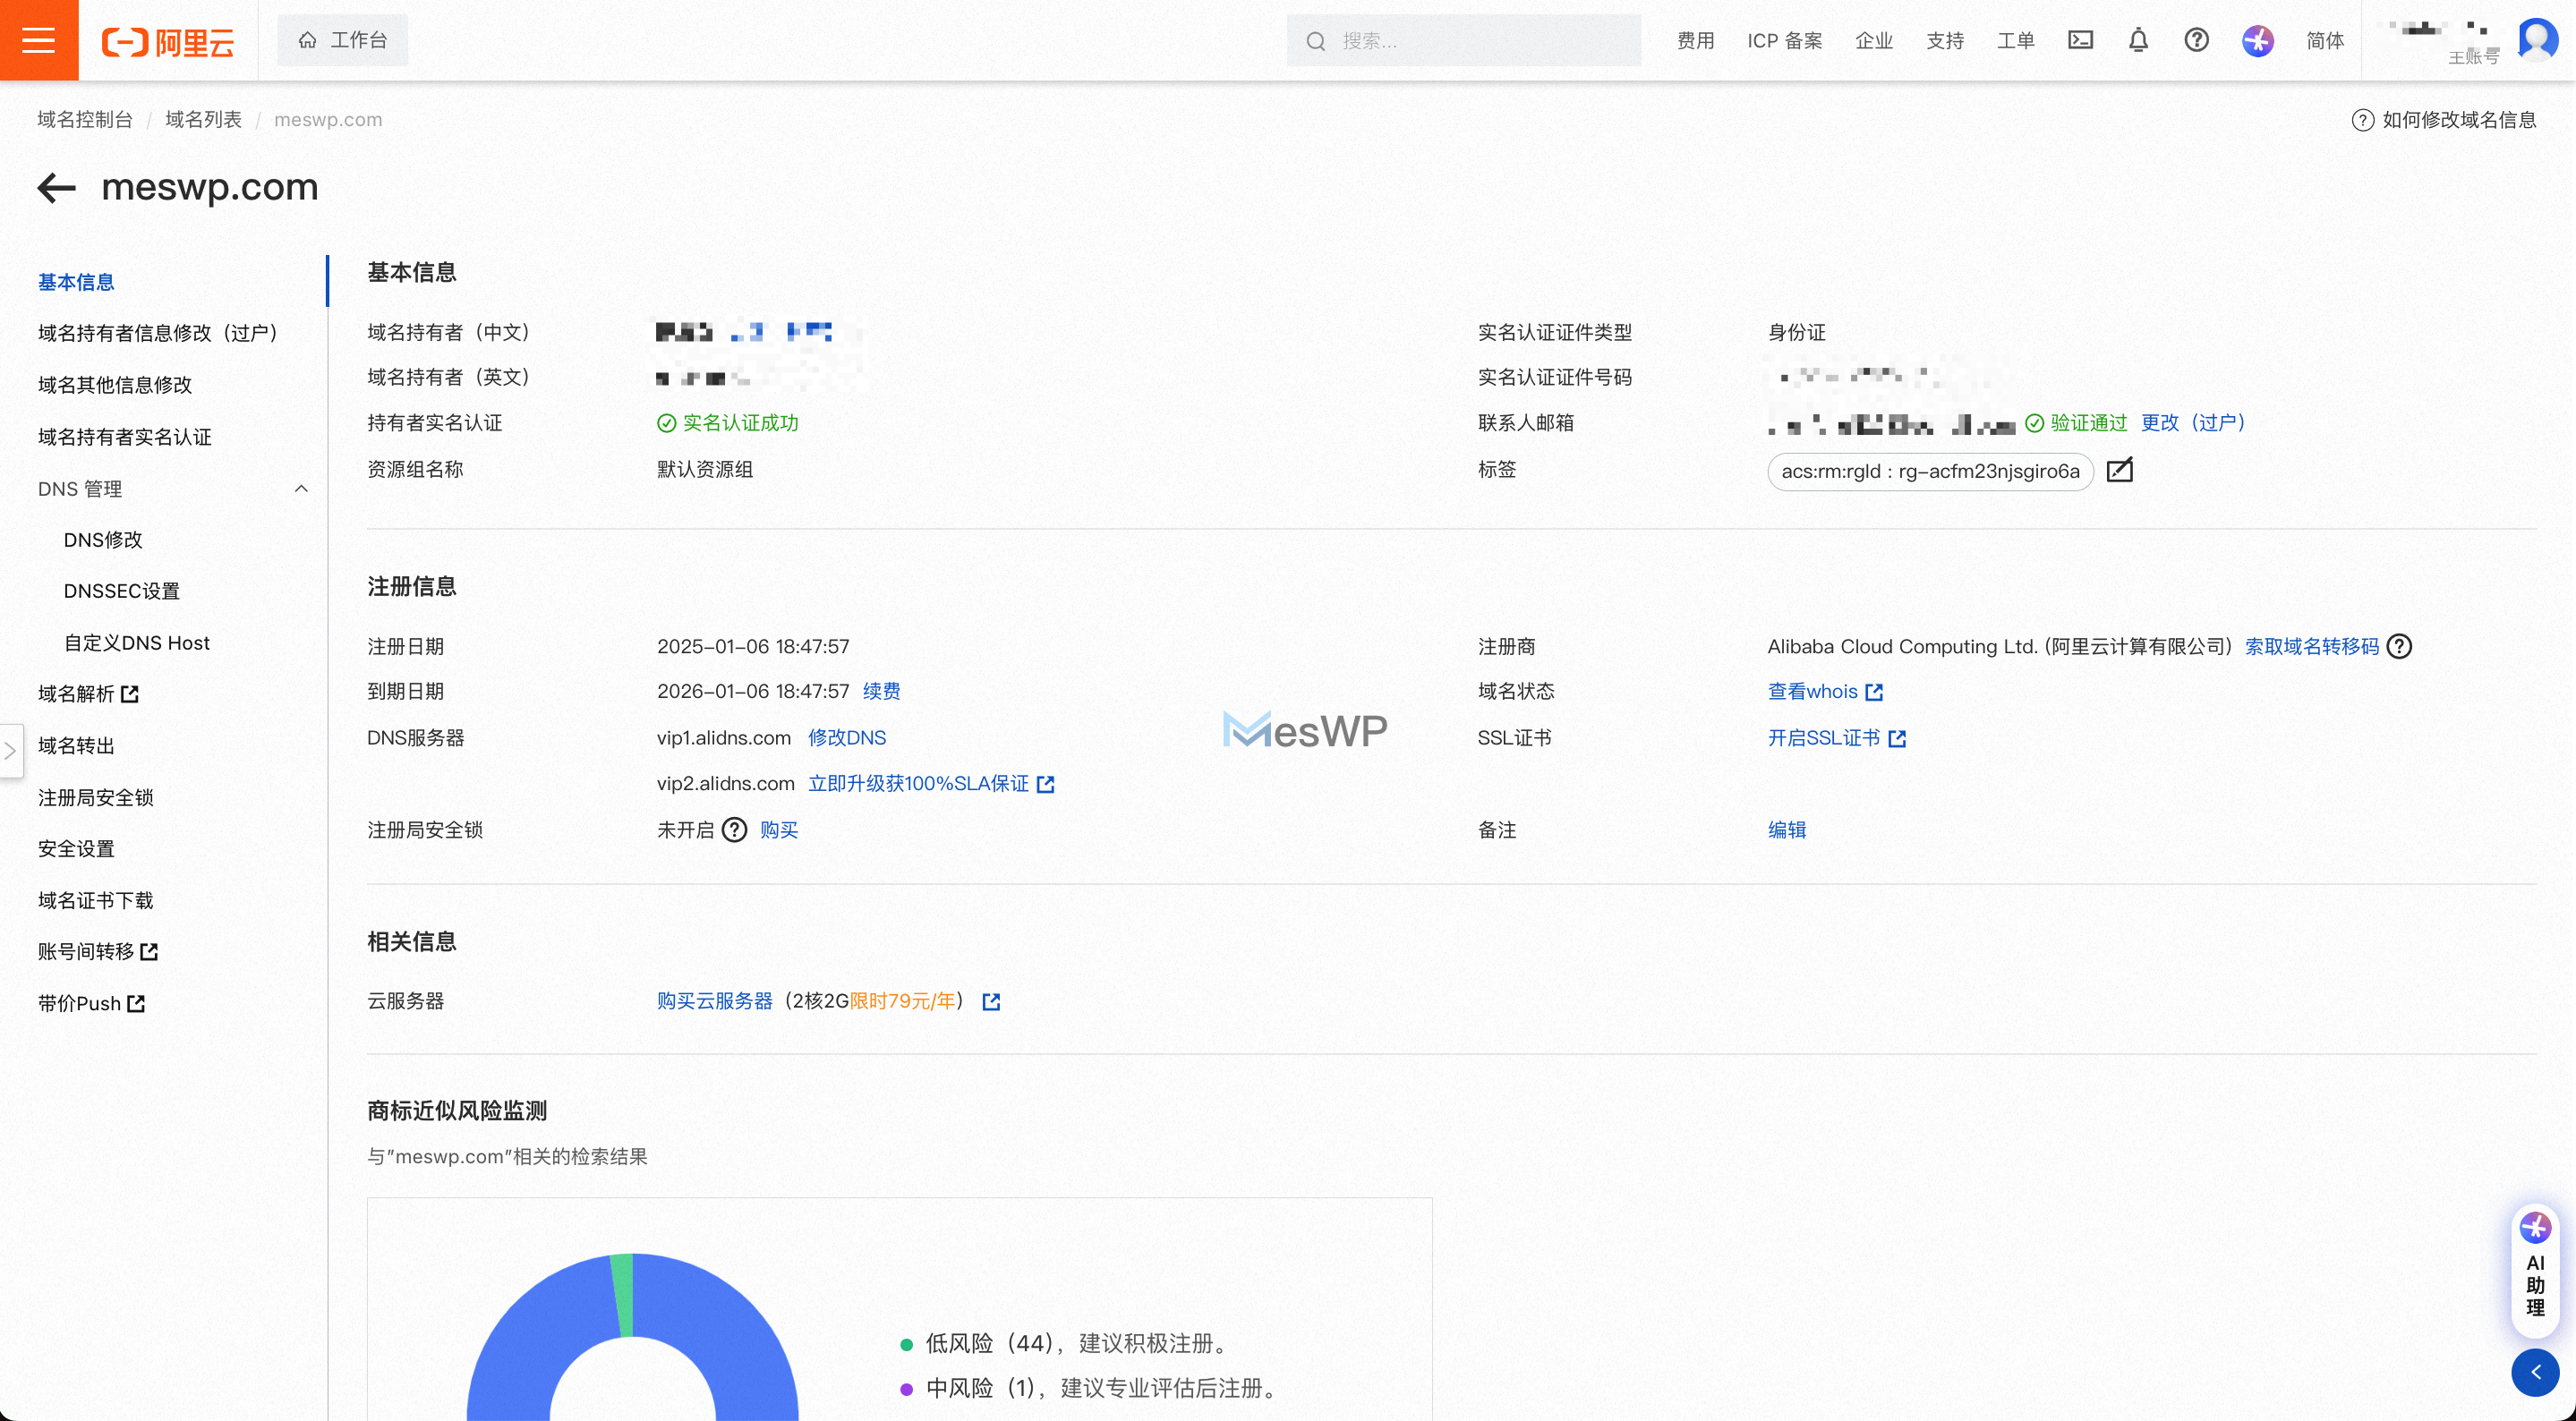Open the help question-mark icon in header

point(2196,40)
